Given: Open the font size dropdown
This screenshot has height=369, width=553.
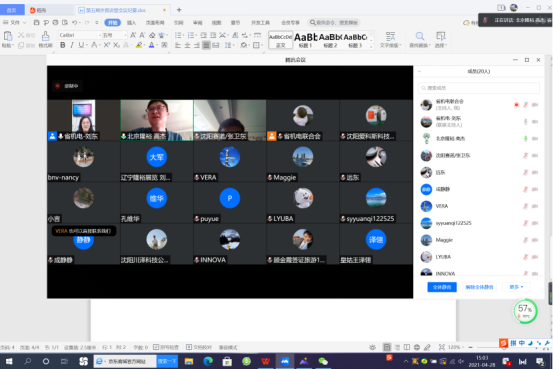Looking at the screenshot, I should pos(114,35).
